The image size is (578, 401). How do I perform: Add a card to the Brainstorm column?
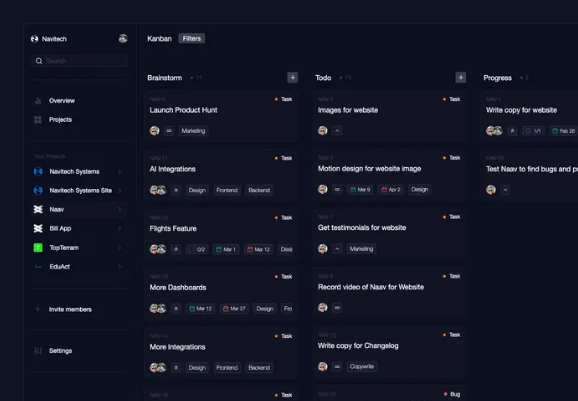292,77
